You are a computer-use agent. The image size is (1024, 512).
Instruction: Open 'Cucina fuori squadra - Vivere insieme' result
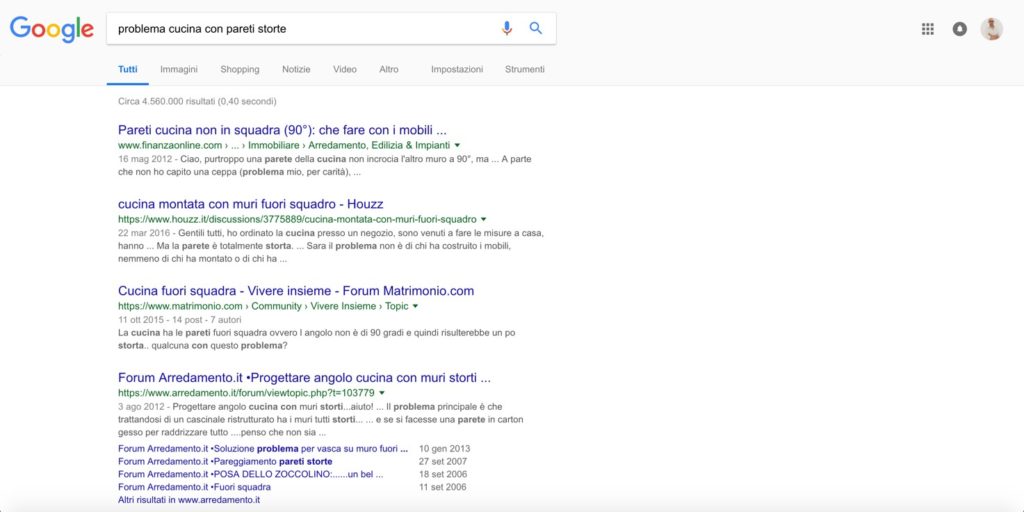click(296, 291)
